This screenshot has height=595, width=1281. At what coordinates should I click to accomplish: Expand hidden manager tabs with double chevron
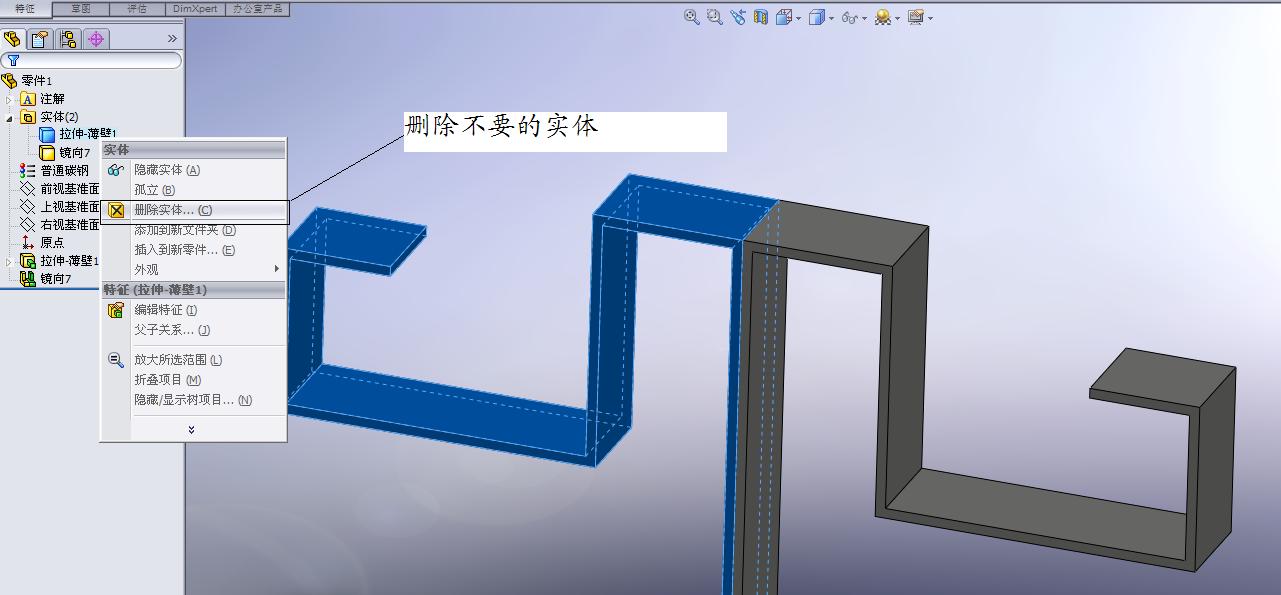(172, 39)
